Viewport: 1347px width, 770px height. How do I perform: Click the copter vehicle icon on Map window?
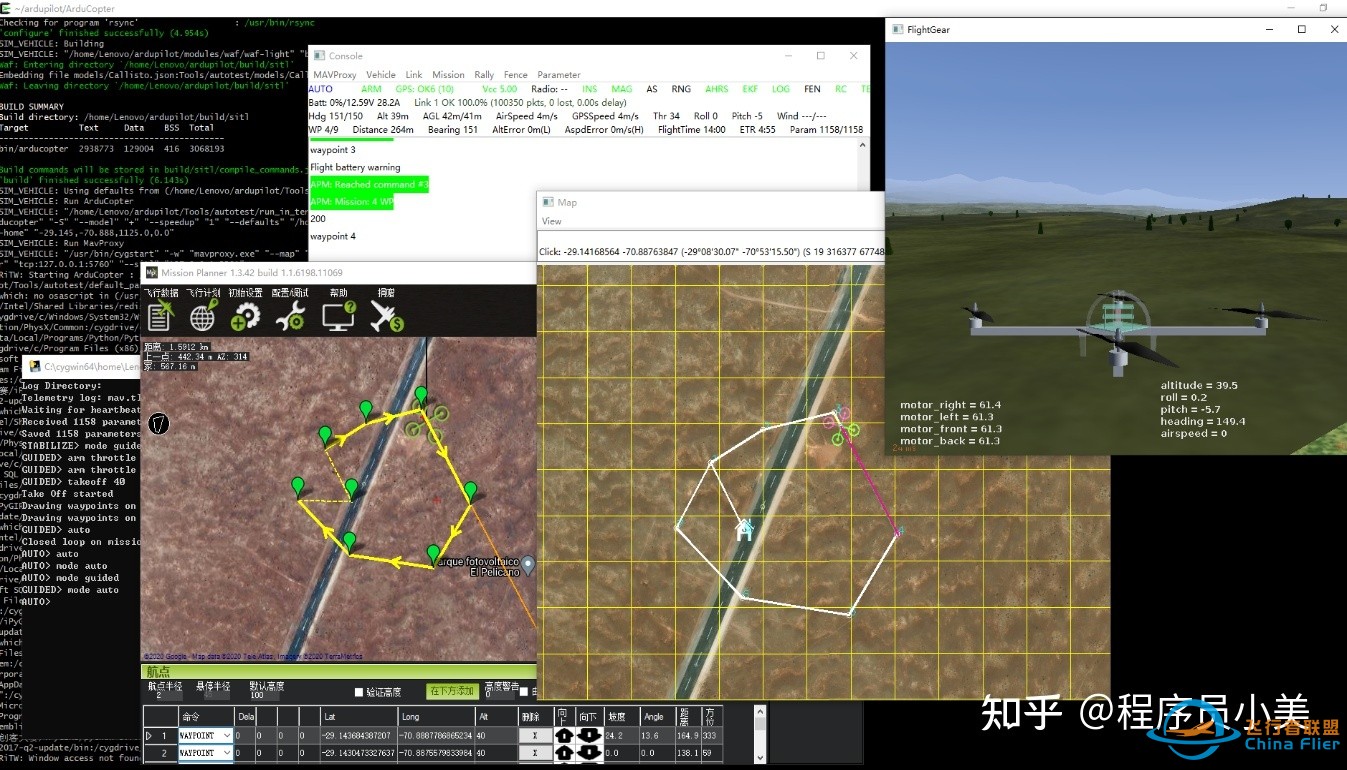coord(843,425)
